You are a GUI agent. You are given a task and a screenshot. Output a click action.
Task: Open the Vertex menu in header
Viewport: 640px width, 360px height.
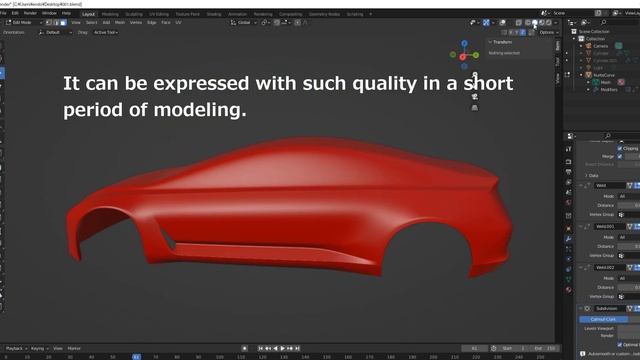[136, 23]
